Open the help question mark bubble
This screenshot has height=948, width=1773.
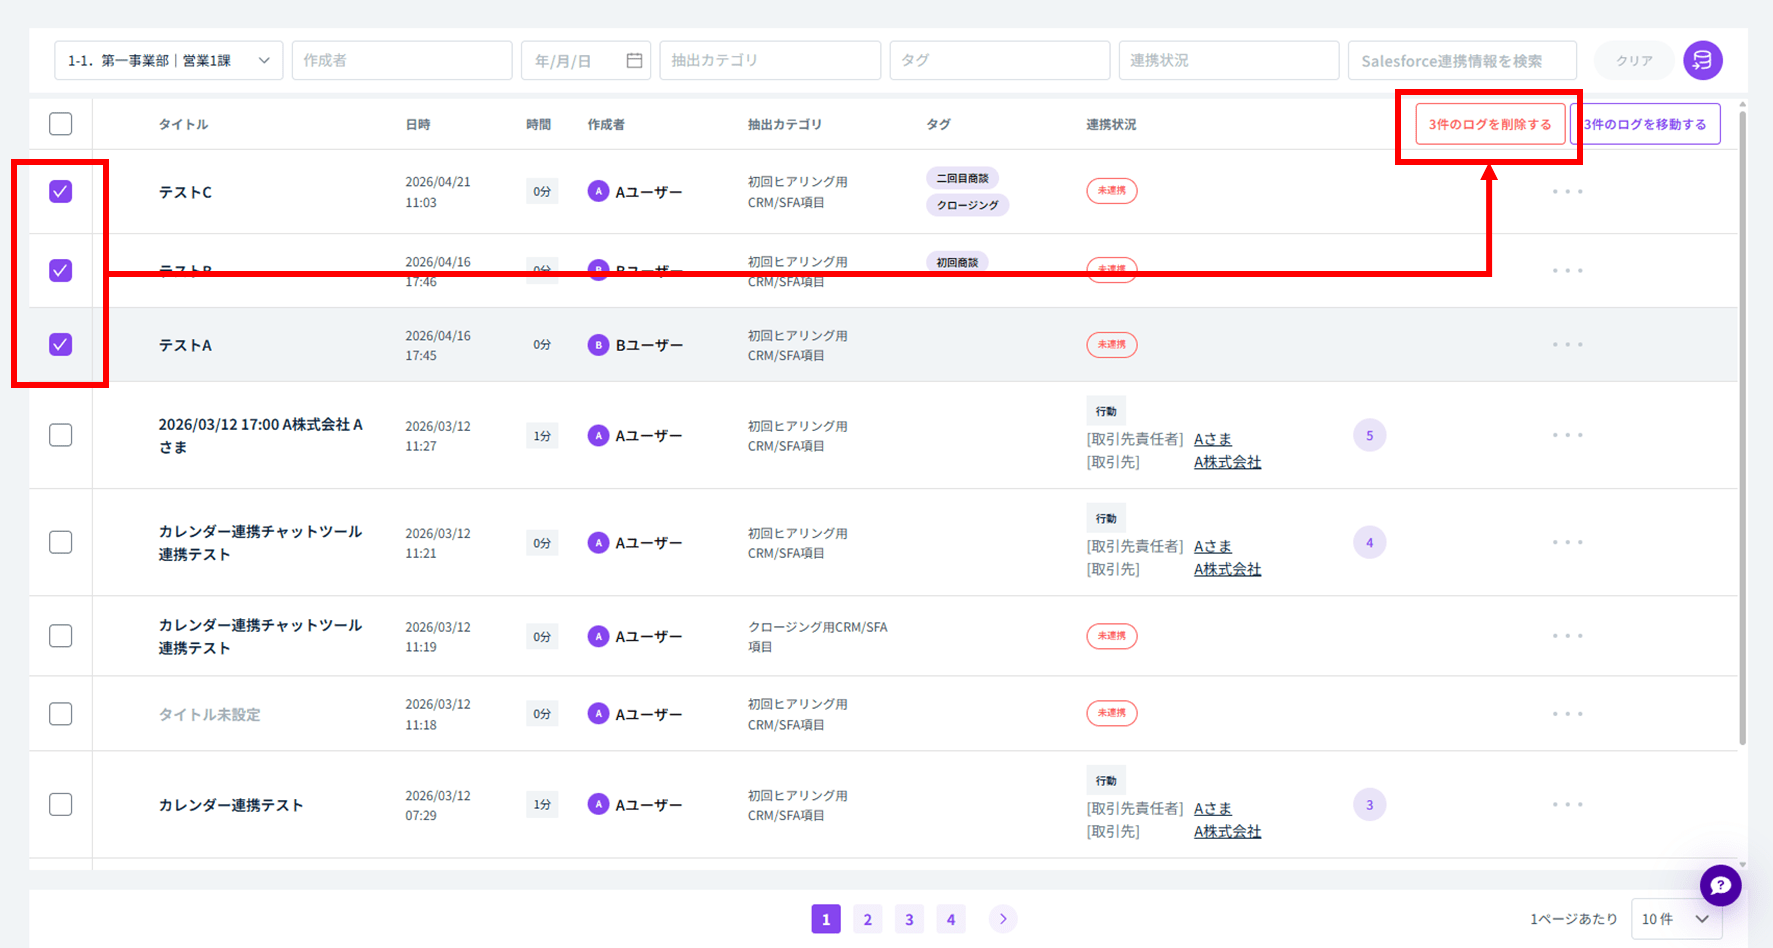1720,885
